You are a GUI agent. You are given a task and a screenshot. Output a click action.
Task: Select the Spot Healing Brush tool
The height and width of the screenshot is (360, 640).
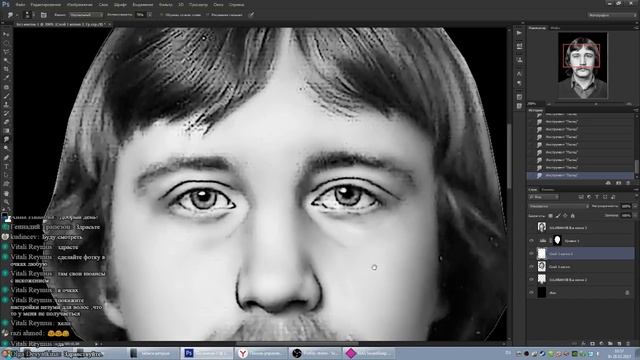coord(6,87)
